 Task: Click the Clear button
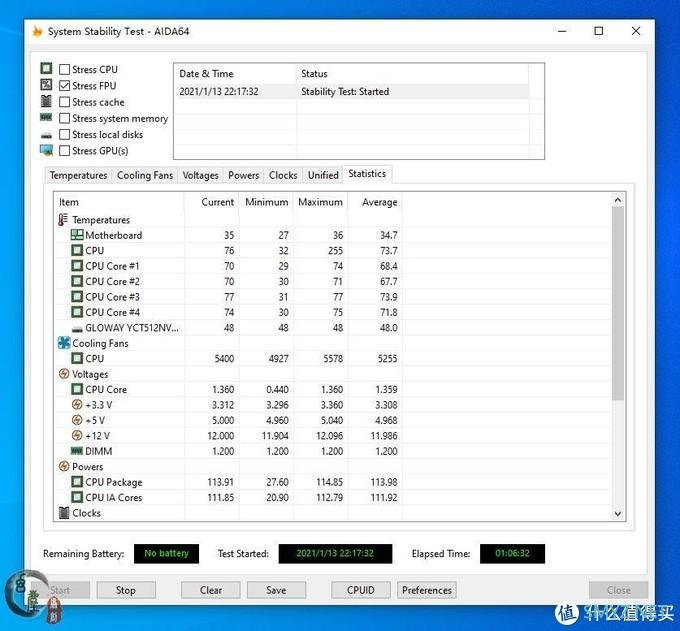pos(211,590)
